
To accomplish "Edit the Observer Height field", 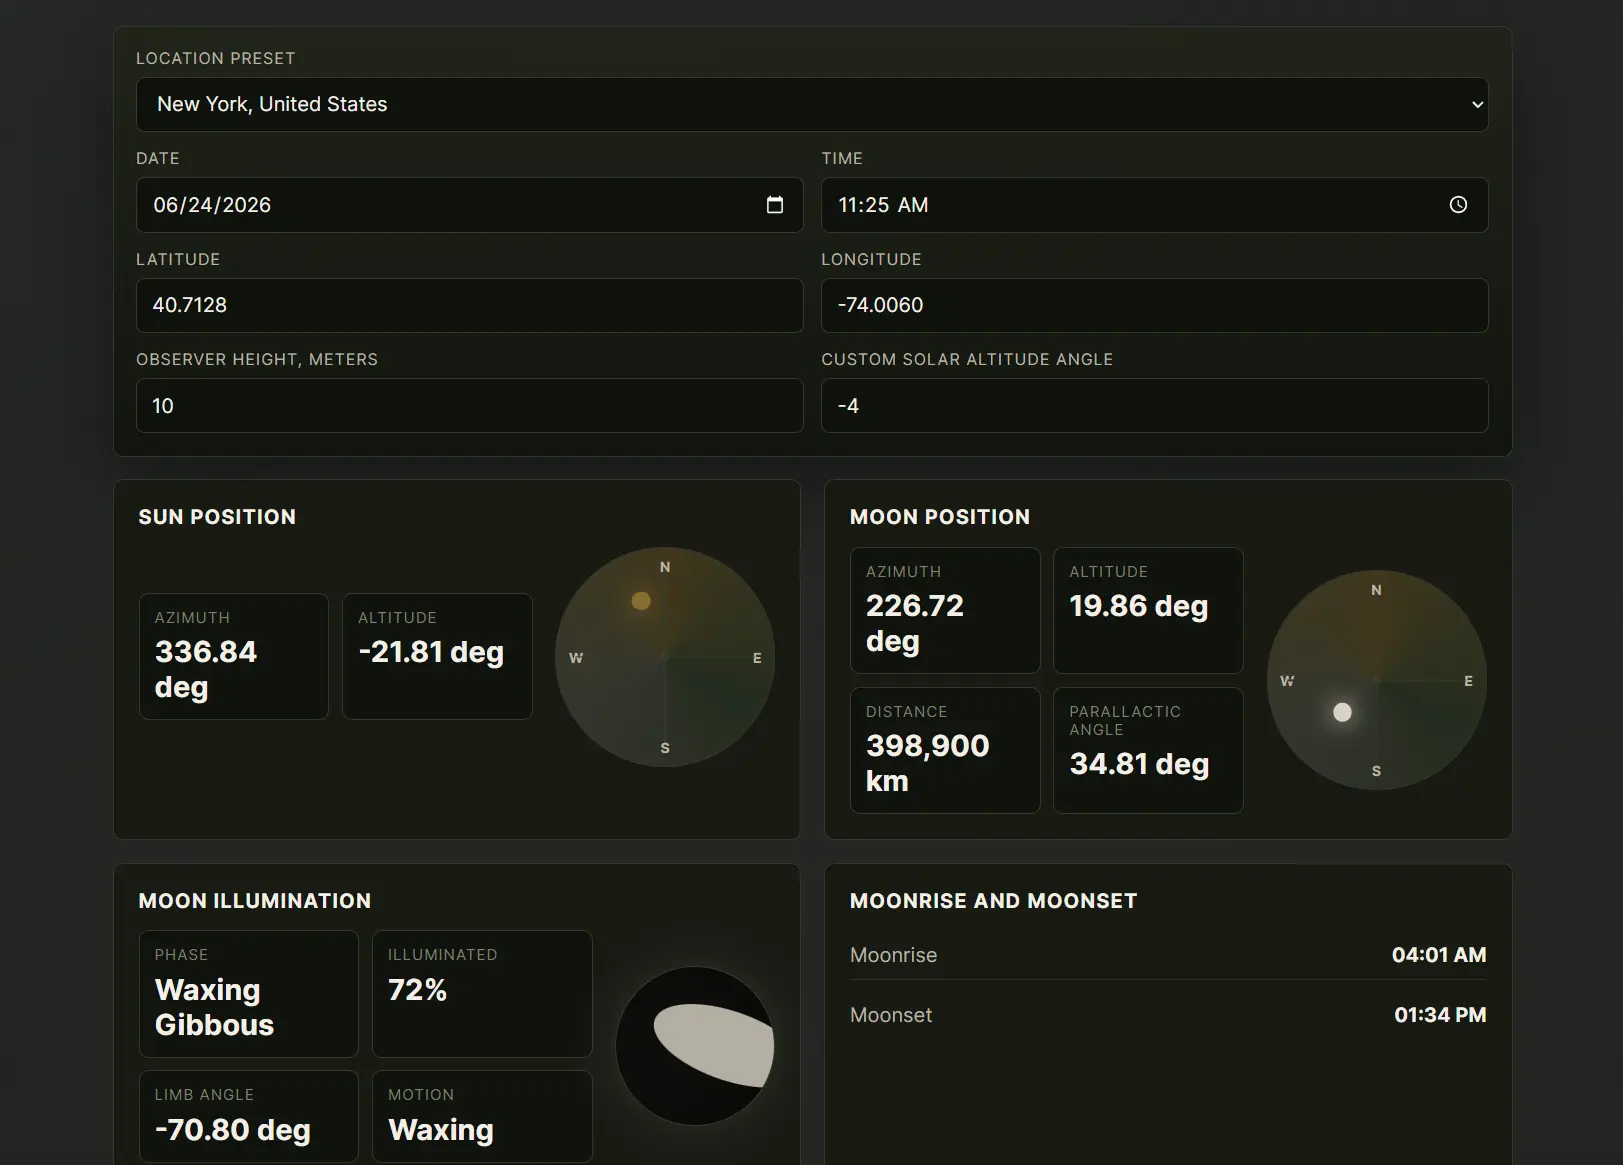I will click(469, 405).
